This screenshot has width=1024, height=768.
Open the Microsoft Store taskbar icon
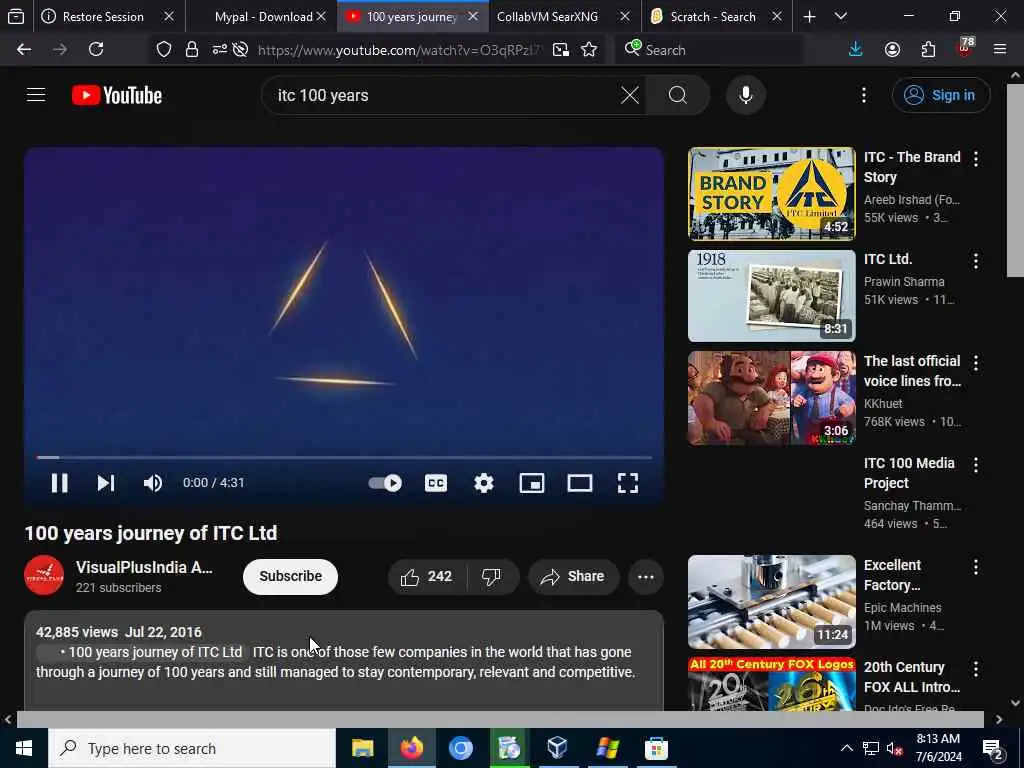coord(656,748)
